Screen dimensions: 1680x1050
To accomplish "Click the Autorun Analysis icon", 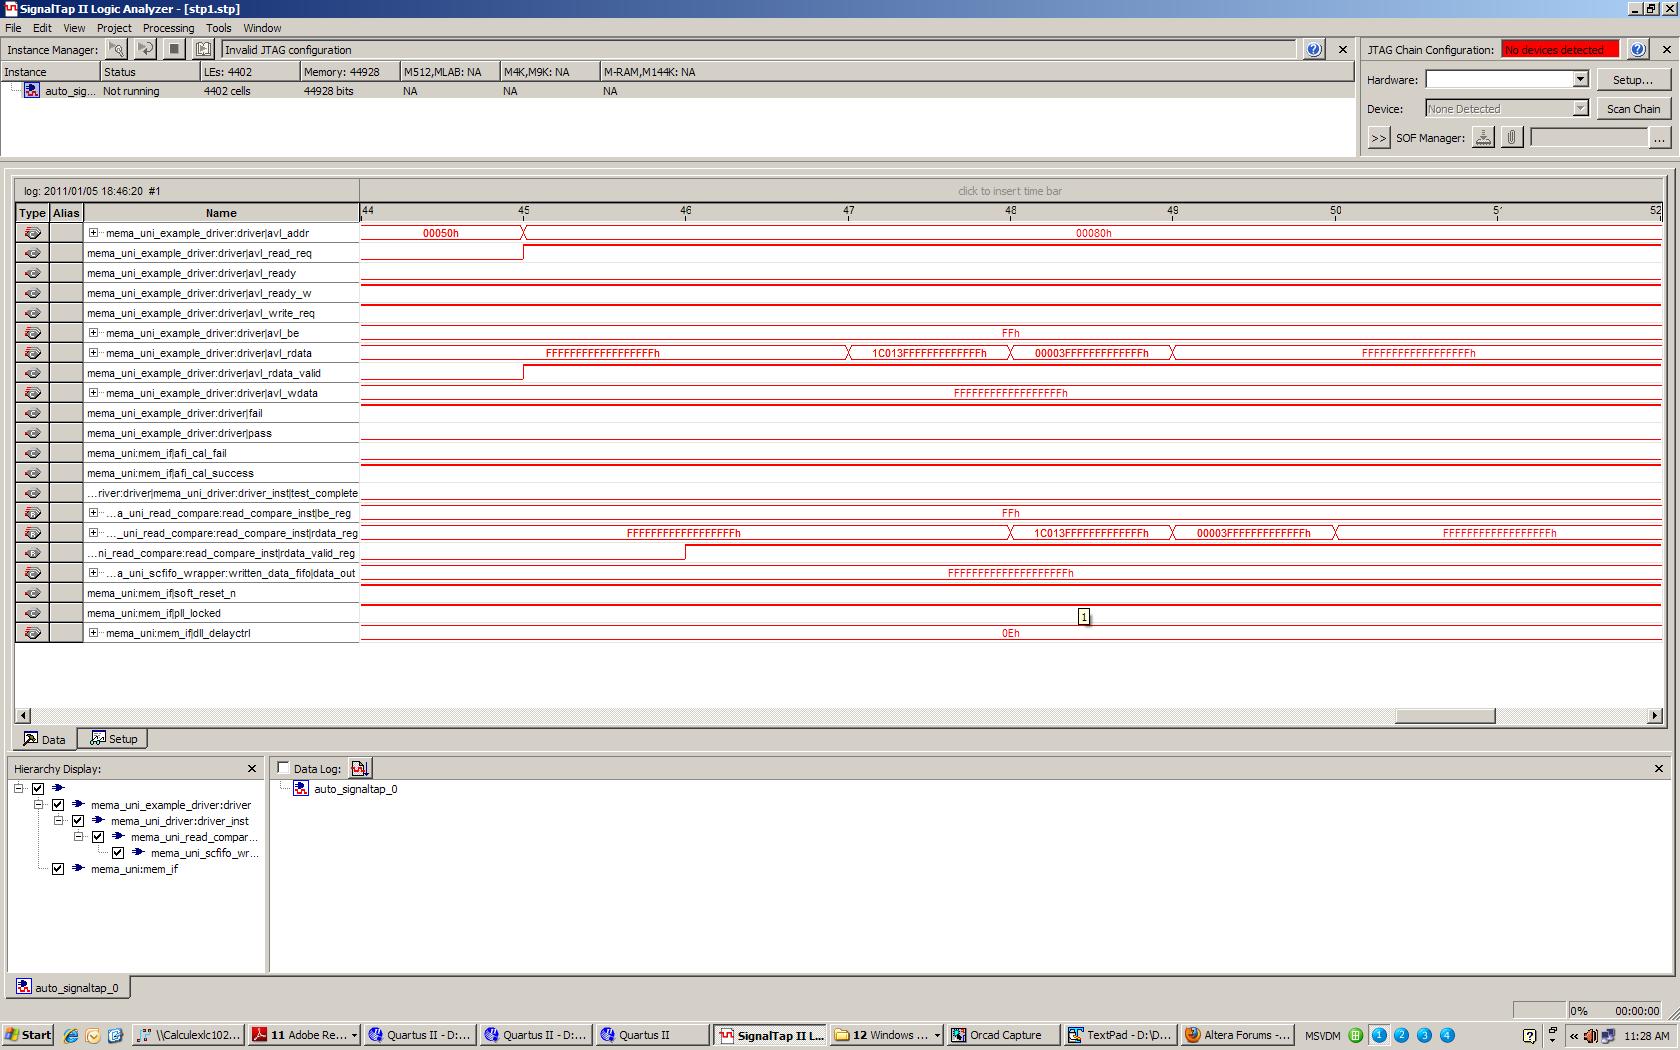I will [145, 49].
